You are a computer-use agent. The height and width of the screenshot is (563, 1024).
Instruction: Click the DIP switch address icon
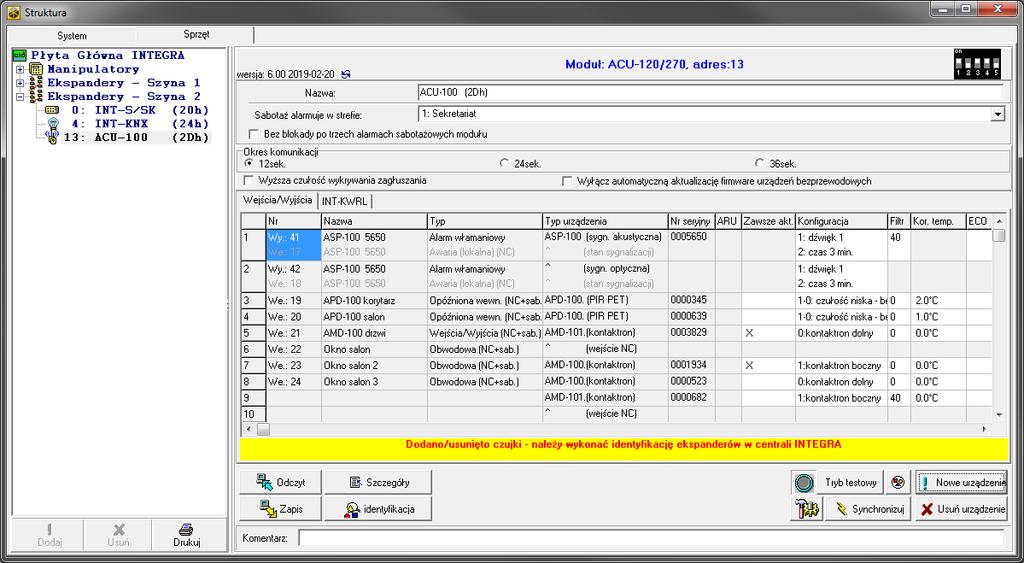pos(976,63)
